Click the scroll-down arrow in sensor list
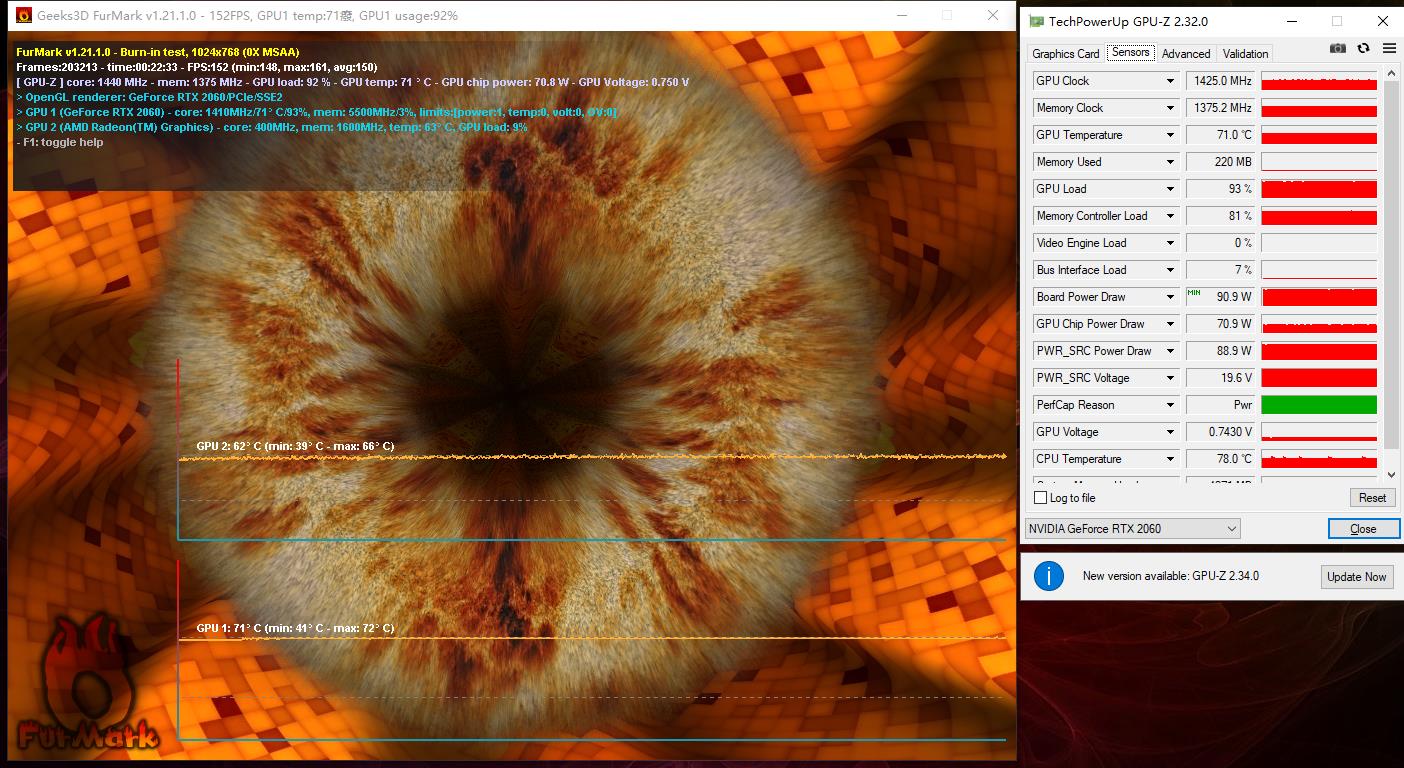The width and height of the screenshot is (1404, 768). pos(1390,475)
